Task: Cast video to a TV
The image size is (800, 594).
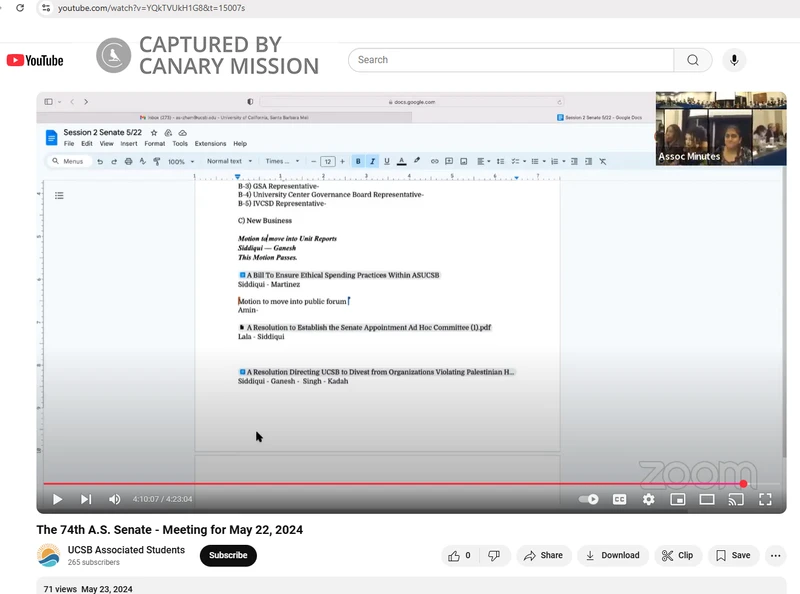Action: 736,499
